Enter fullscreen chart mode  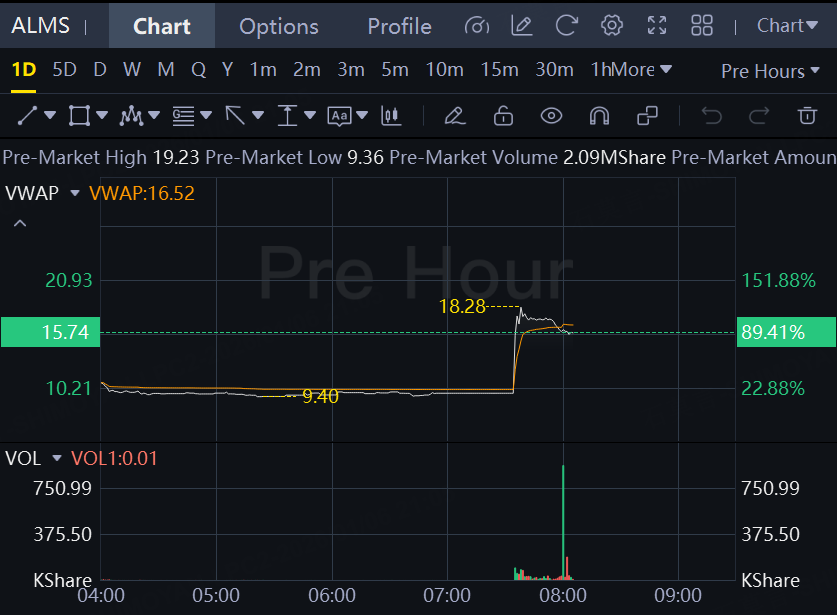pos(657,26)
